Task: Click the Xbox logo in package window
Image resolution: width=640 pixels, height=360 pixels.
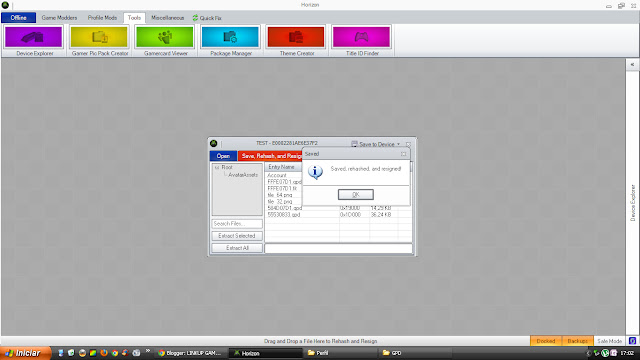Action: (213, 143)
